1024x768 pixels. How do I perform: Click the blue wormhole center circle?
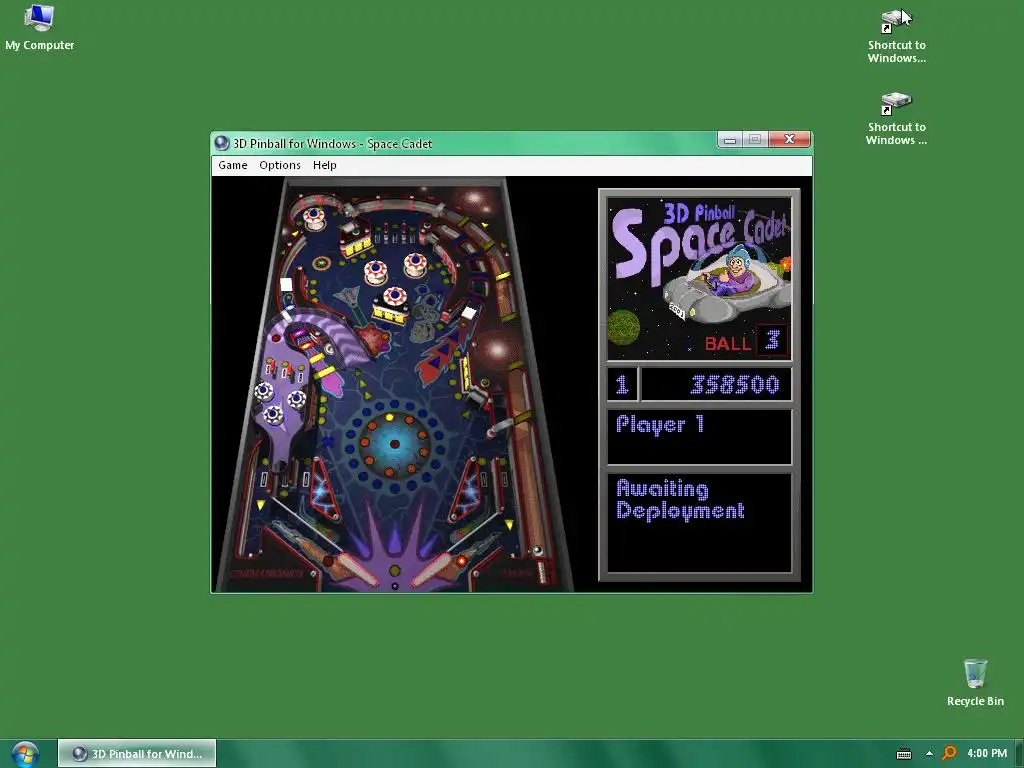coord(394,444)
